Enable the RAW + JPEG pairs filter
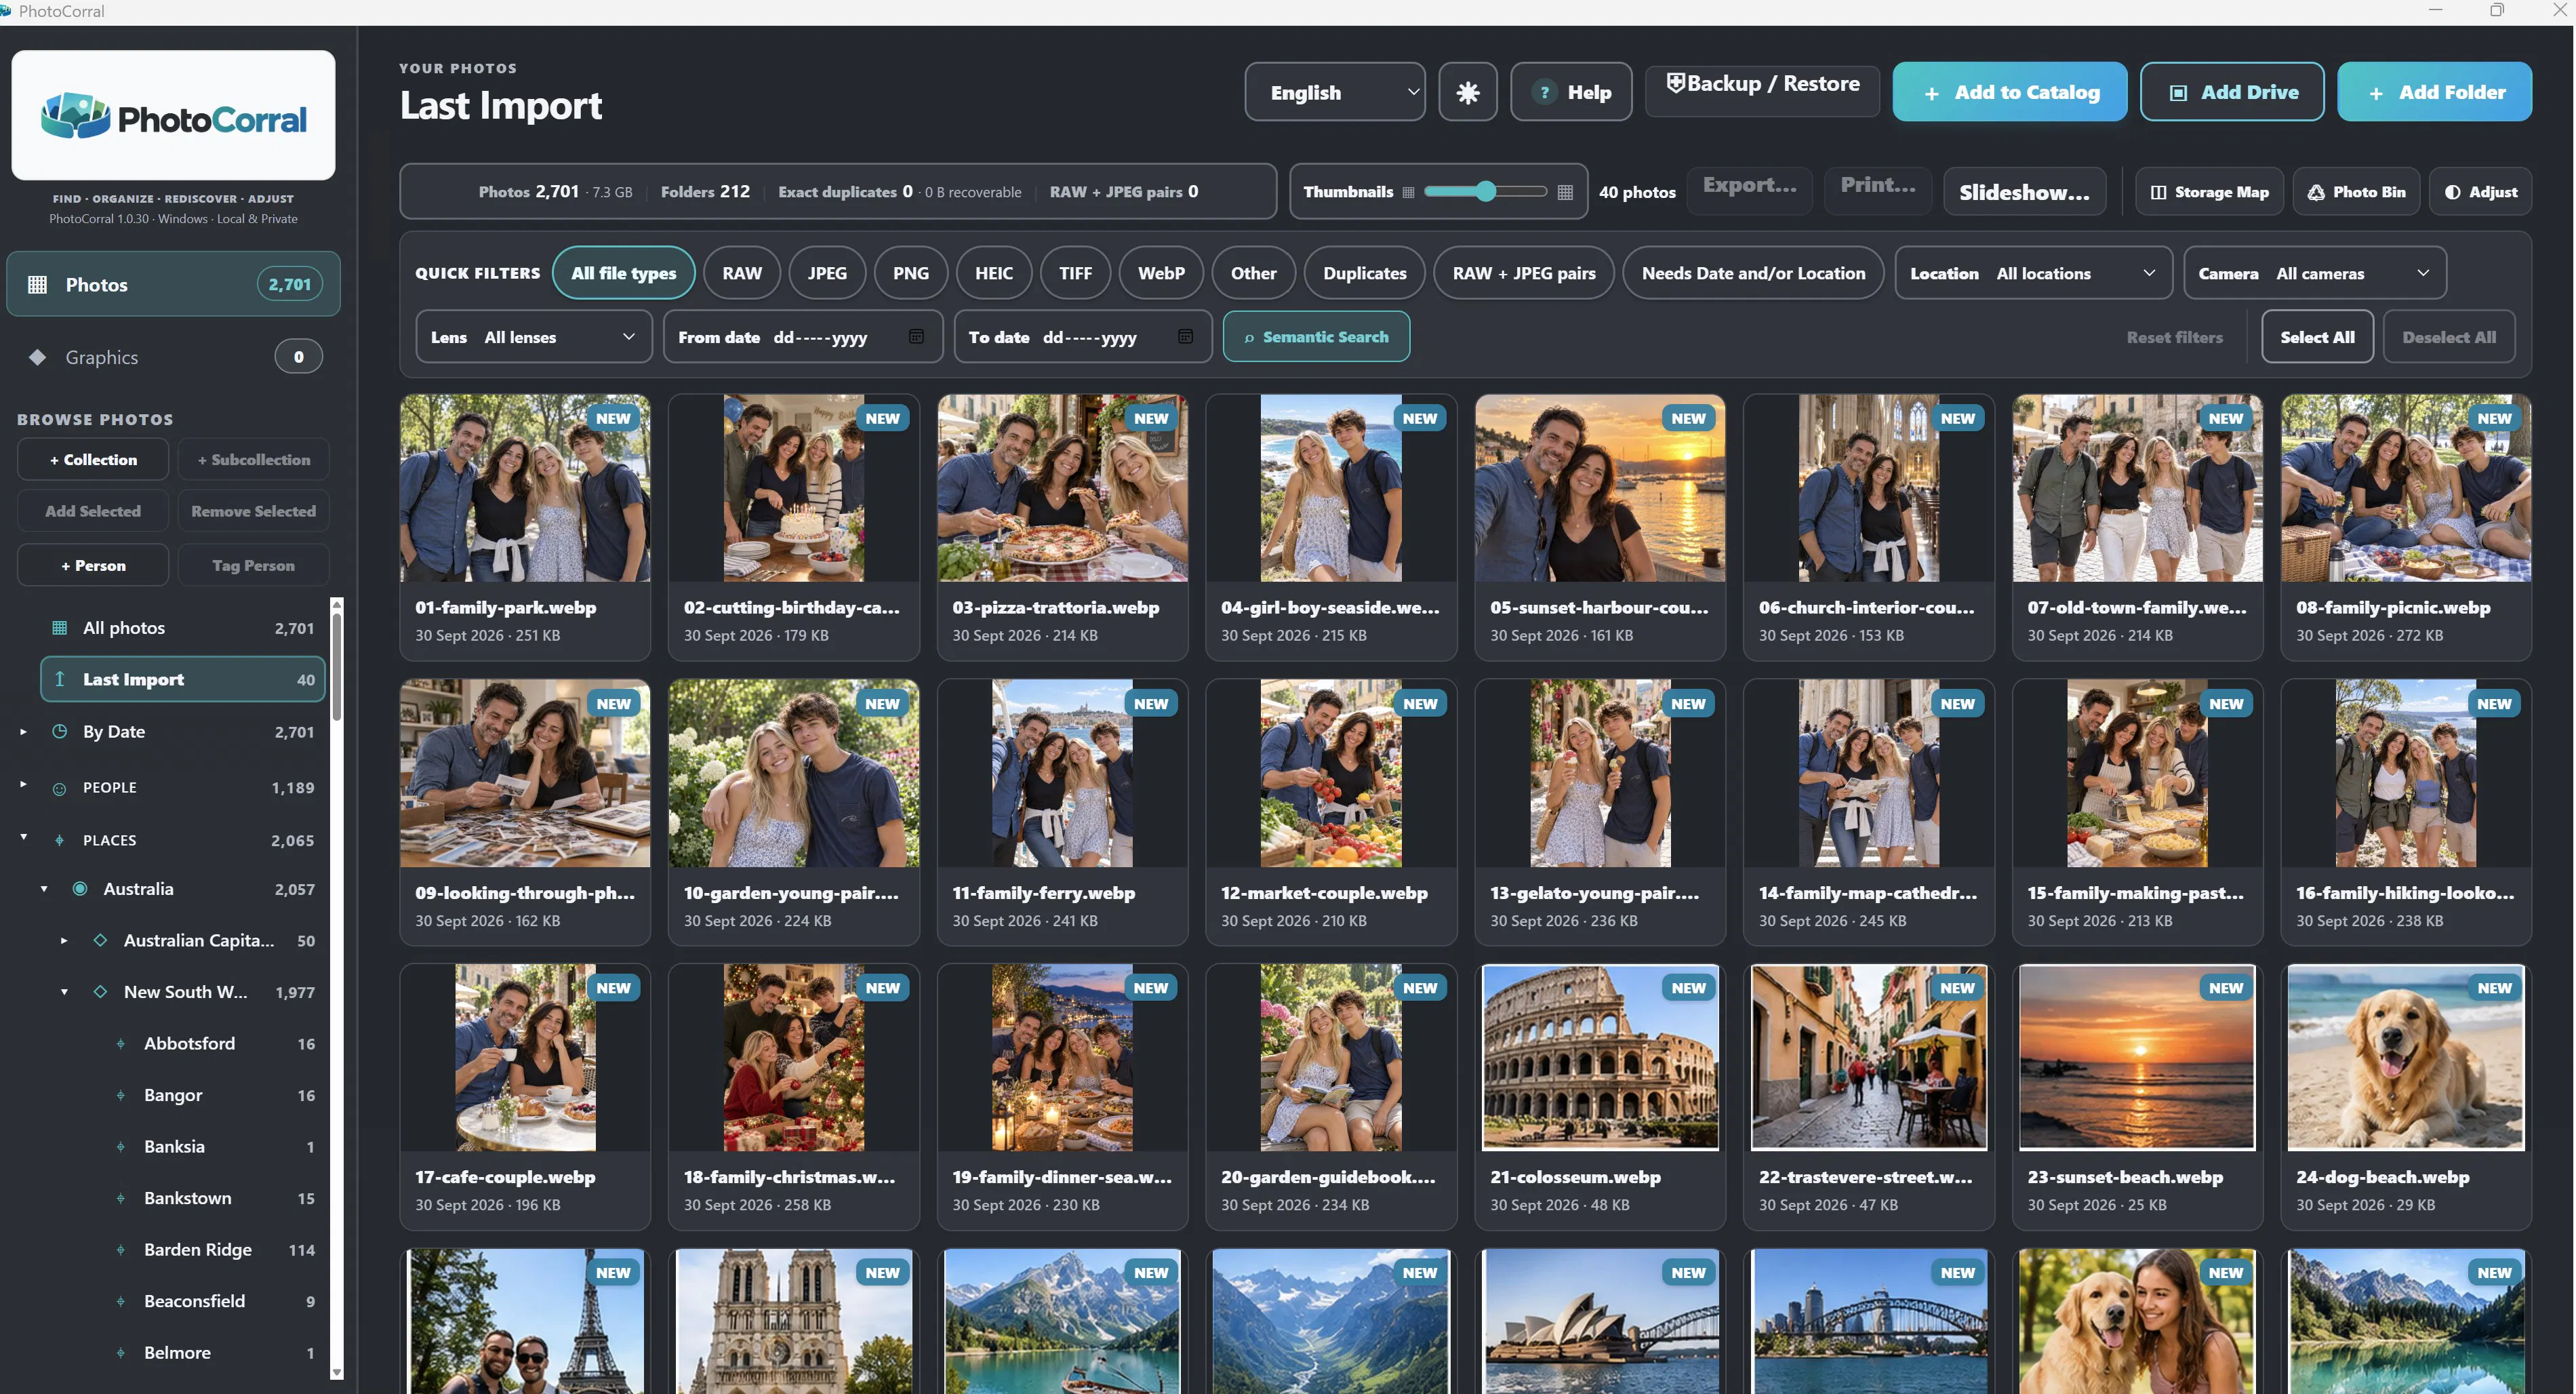Image resolution: width=2576 pixels, height=1394 pixels. point(1524,273)
